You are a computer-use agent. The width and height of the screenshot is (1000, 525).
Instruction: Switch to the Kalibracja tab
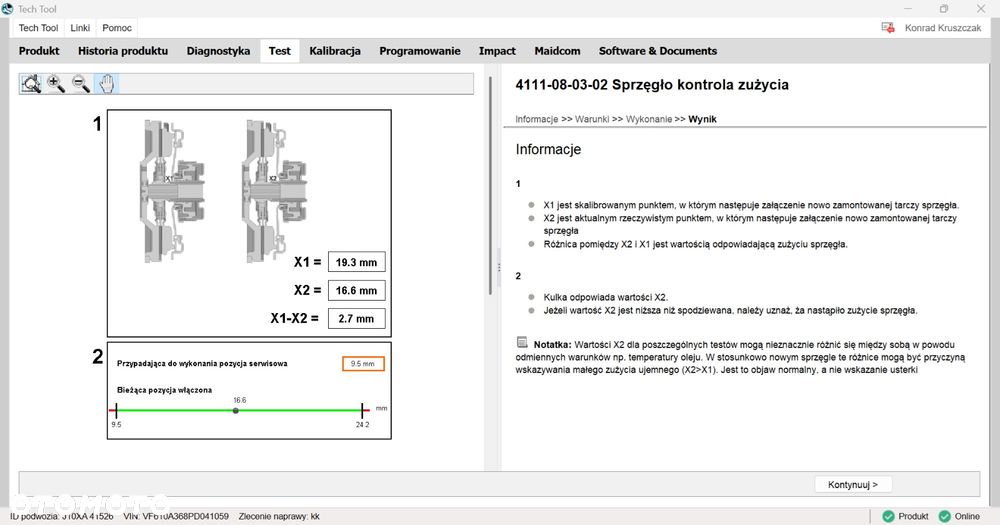[x=335, y=51]
